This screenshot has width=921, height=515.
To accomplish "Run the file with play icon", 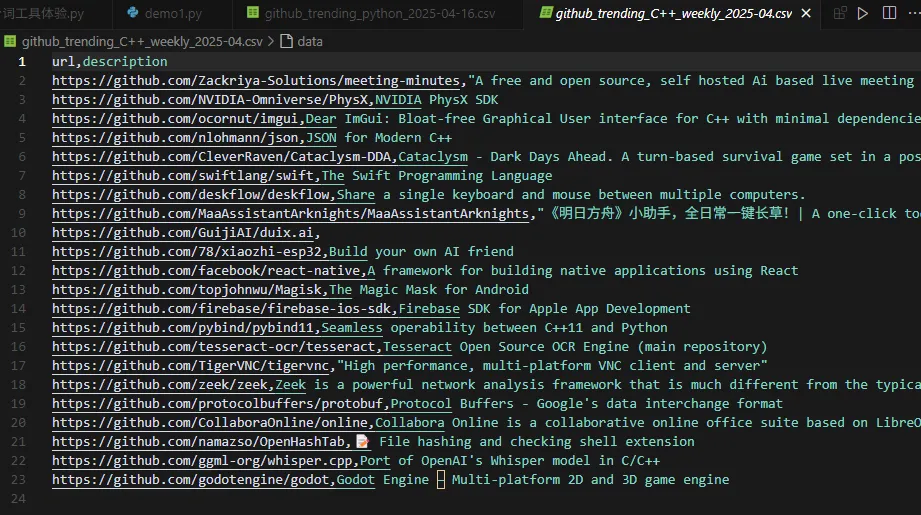I will (862, 13).
